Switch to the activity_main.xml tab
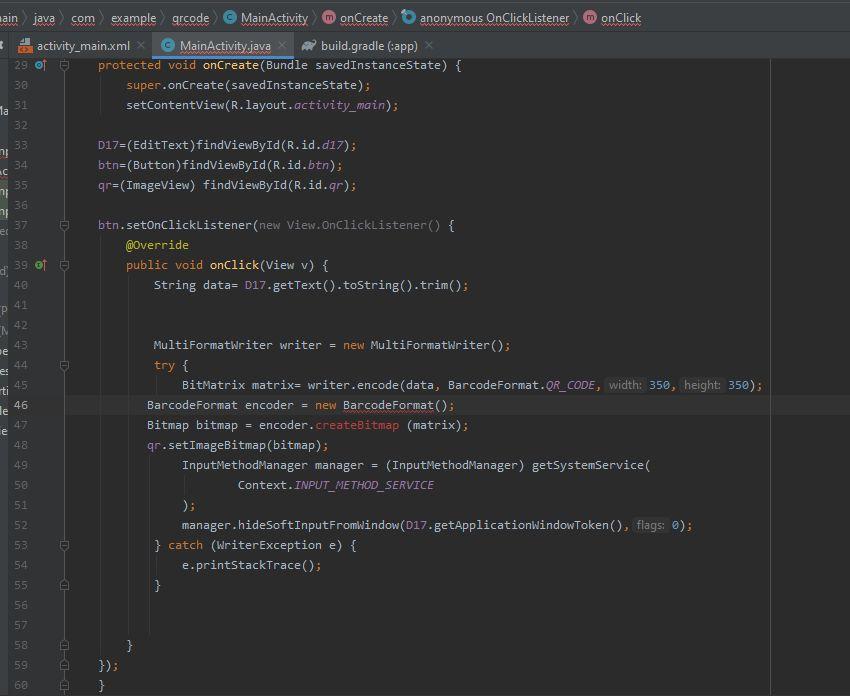 pos(85,45)
